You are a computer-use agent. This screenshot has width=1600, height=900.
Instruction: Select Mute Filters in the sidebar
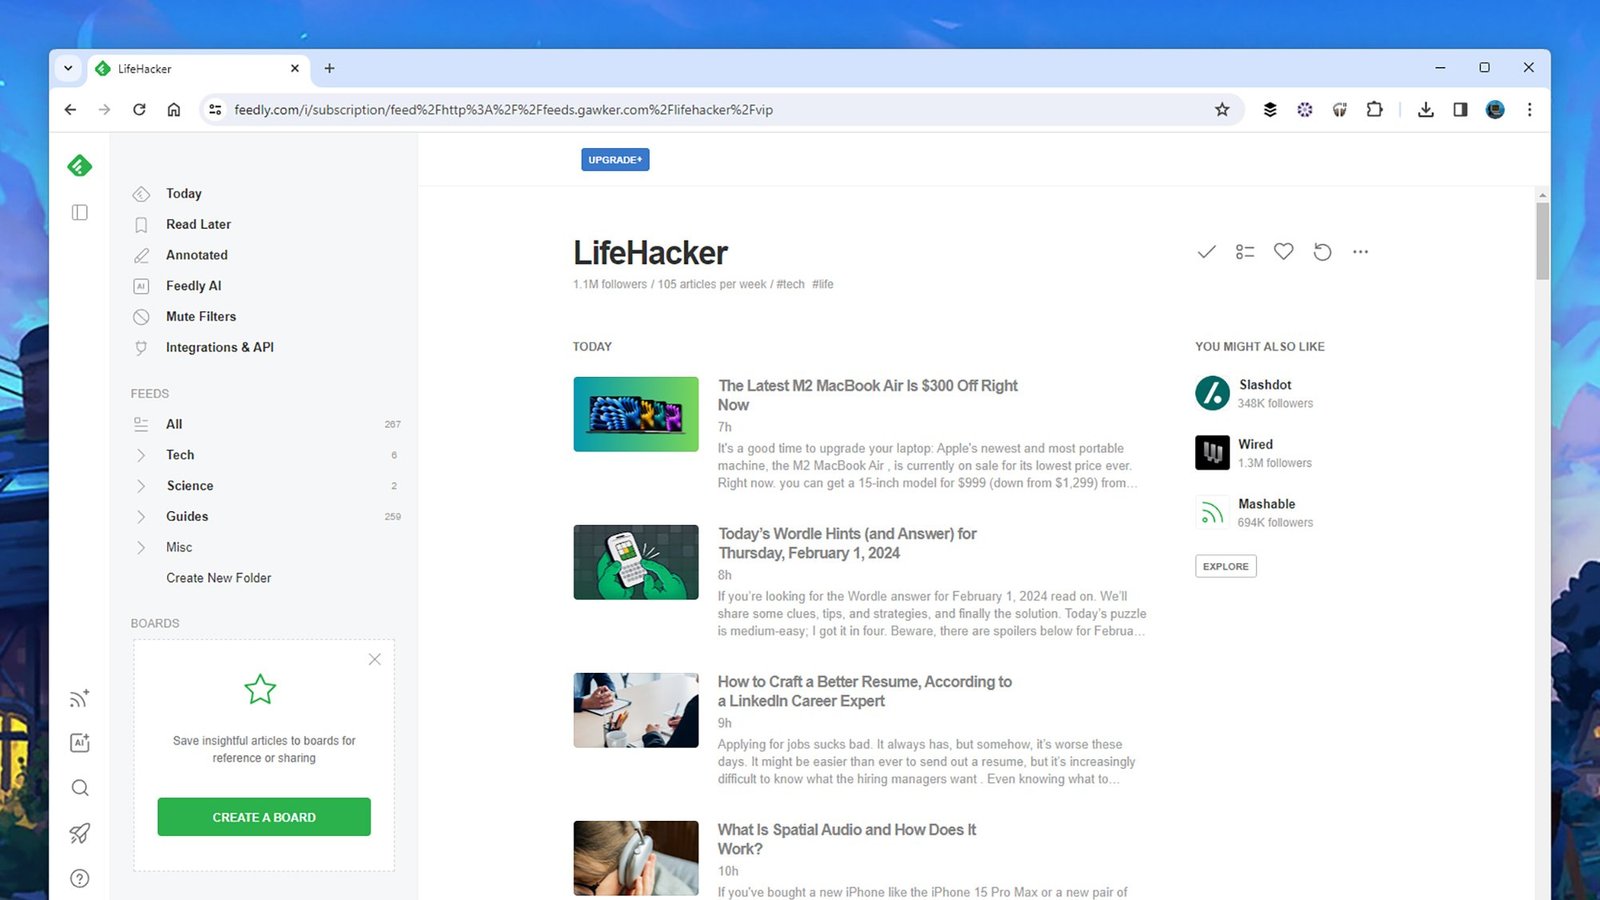201,316
